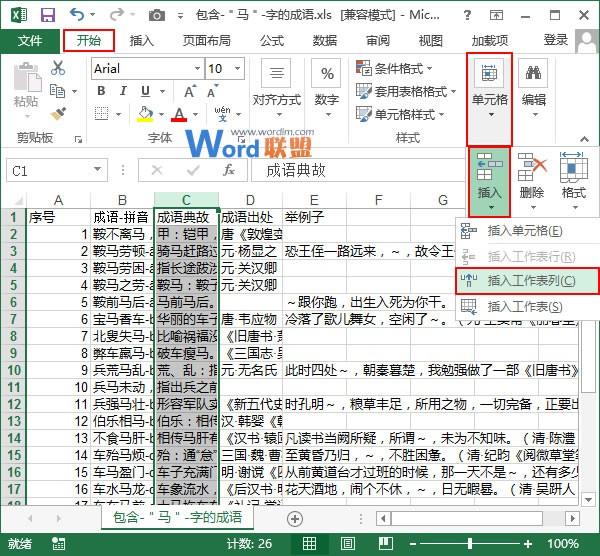The height and width of the screenshot is (556, 600).
Task: Apply red font color swatch
Action: [x=179, y=114]
